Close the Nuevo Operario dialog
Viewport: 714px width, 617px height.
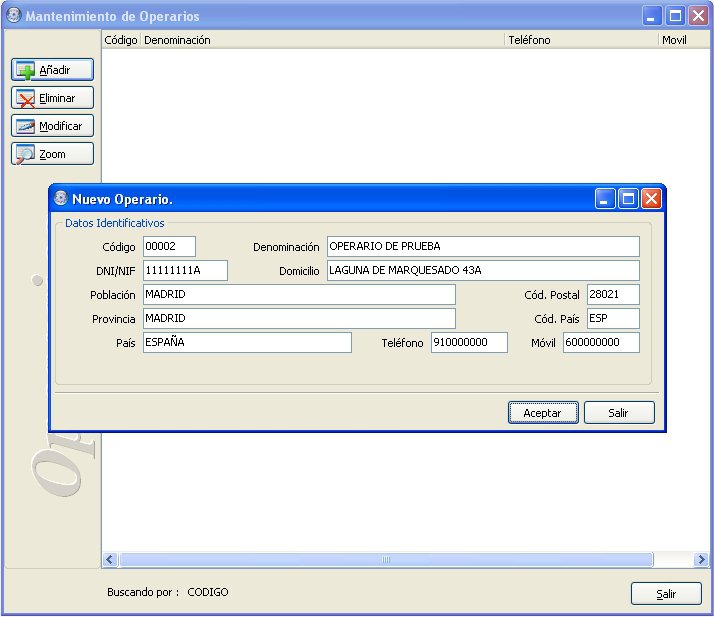pyautogui.click(x=652, y=199)
